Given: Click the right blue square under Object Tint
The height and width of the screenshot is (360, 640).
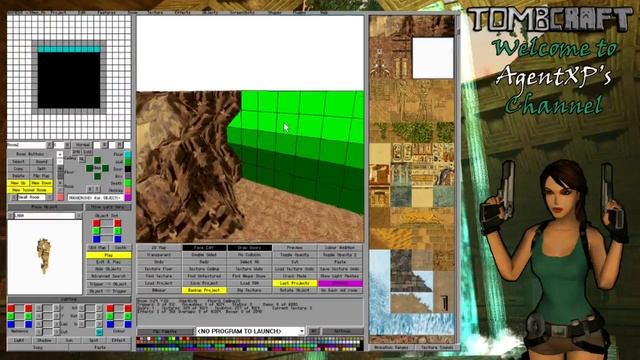Looking at the screenshot, I should [118, 239].
